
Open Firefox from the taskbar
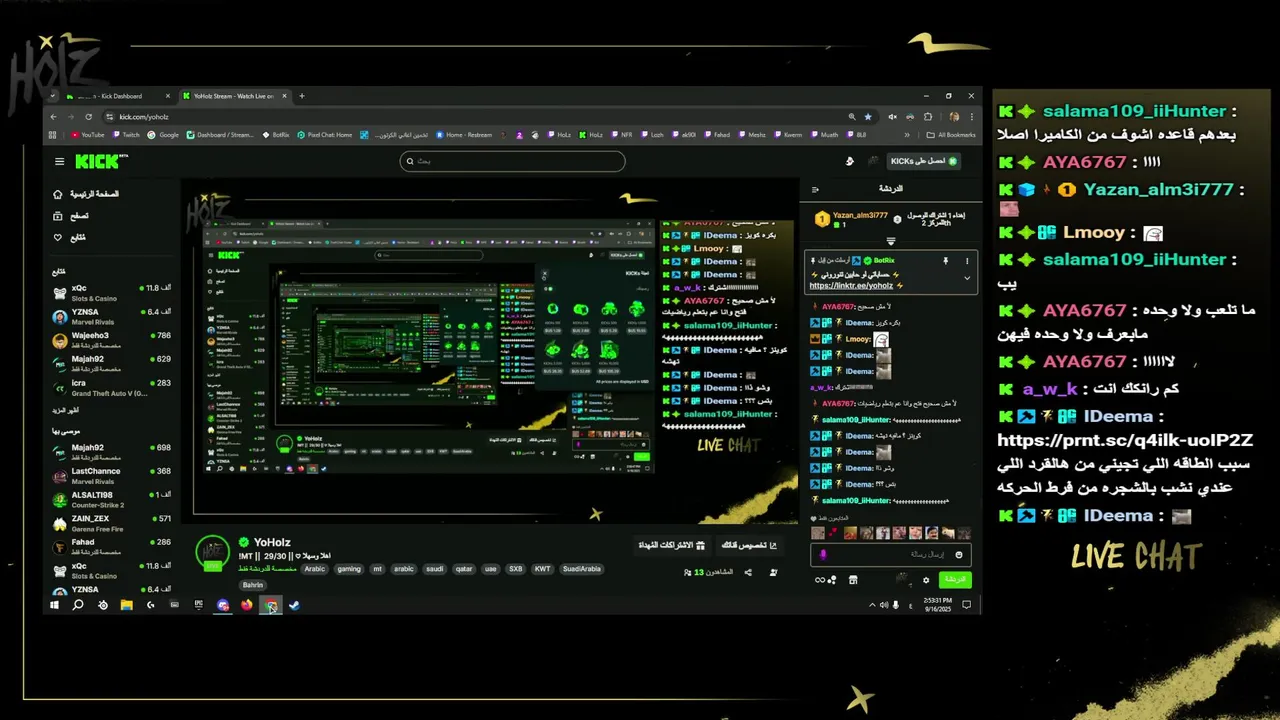(x=247, y=605)
